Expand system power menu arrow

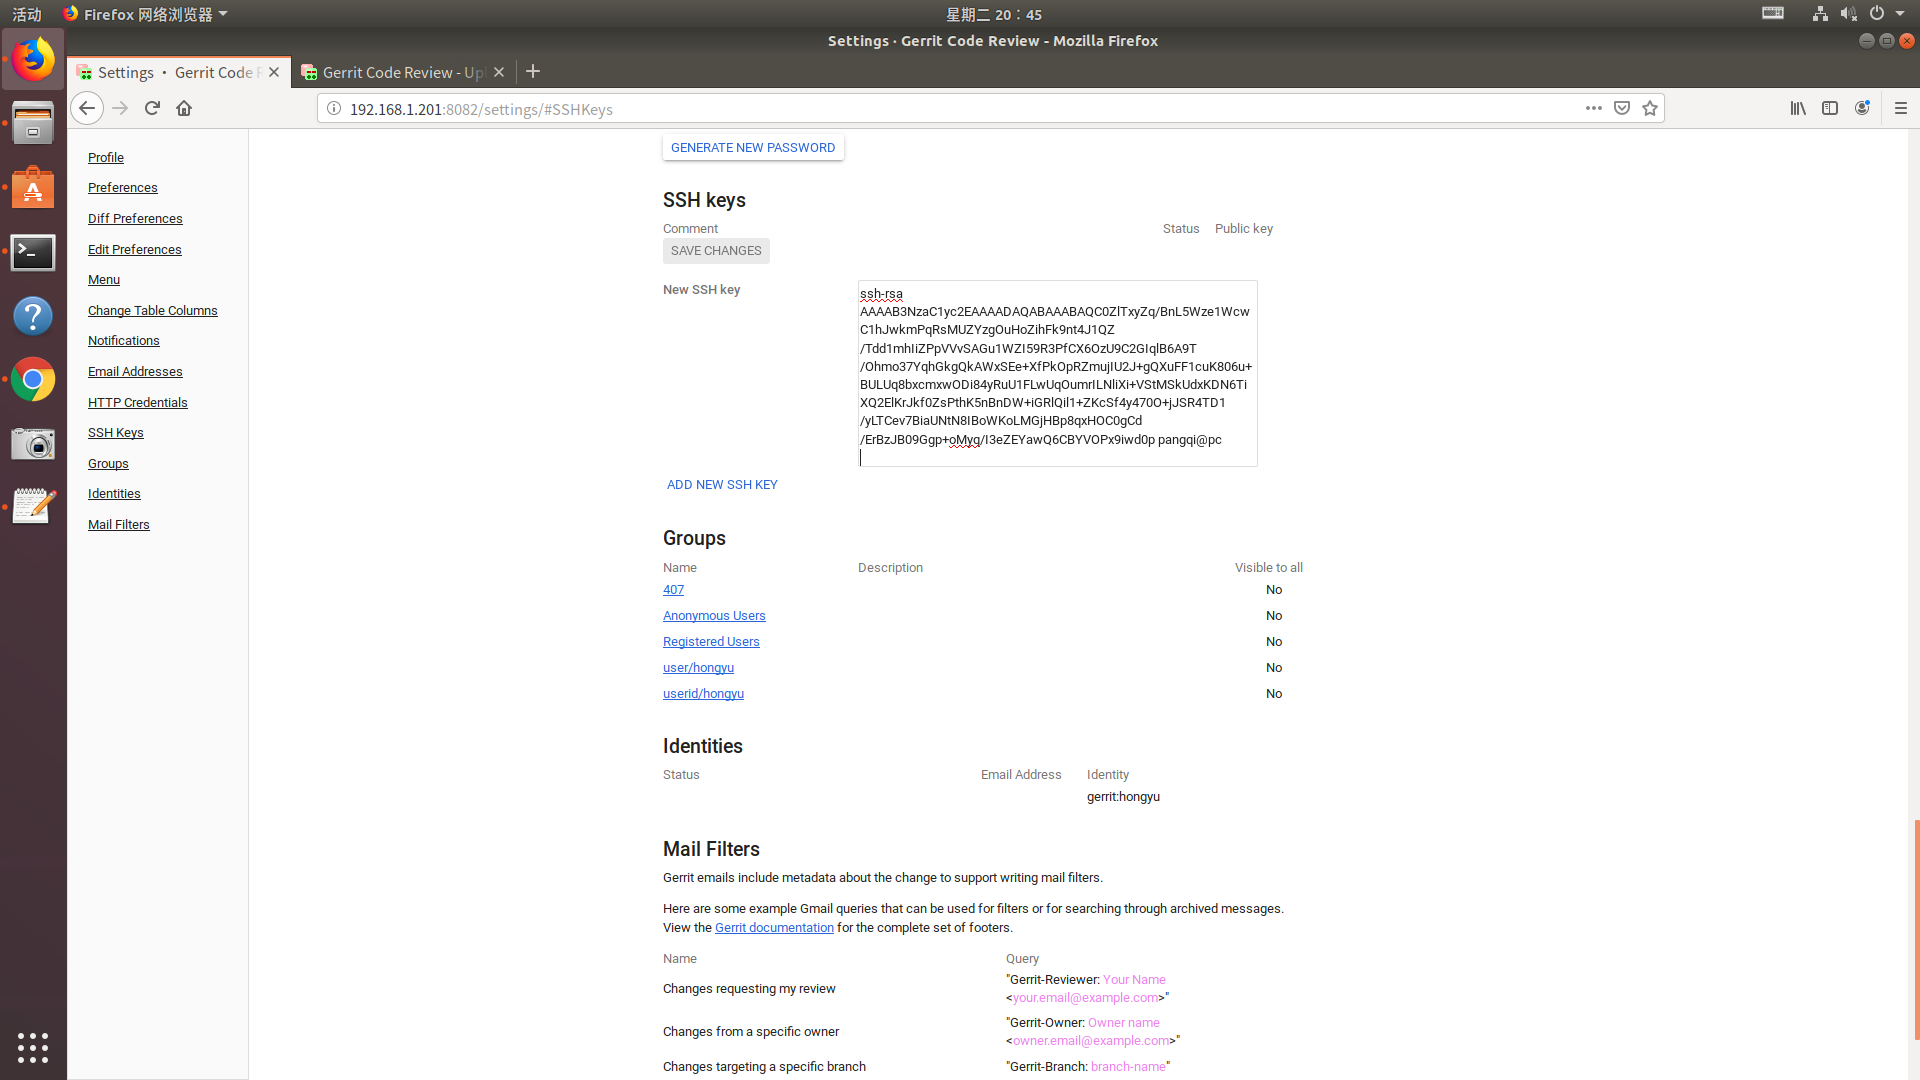pyautogui.click(x=1900, y=14)
